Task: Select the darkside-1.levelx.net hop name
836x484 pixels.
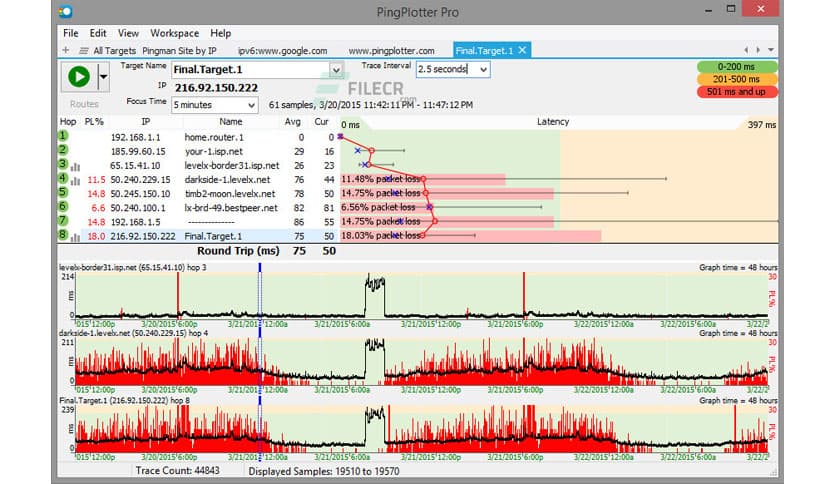Action: [227, 180]
